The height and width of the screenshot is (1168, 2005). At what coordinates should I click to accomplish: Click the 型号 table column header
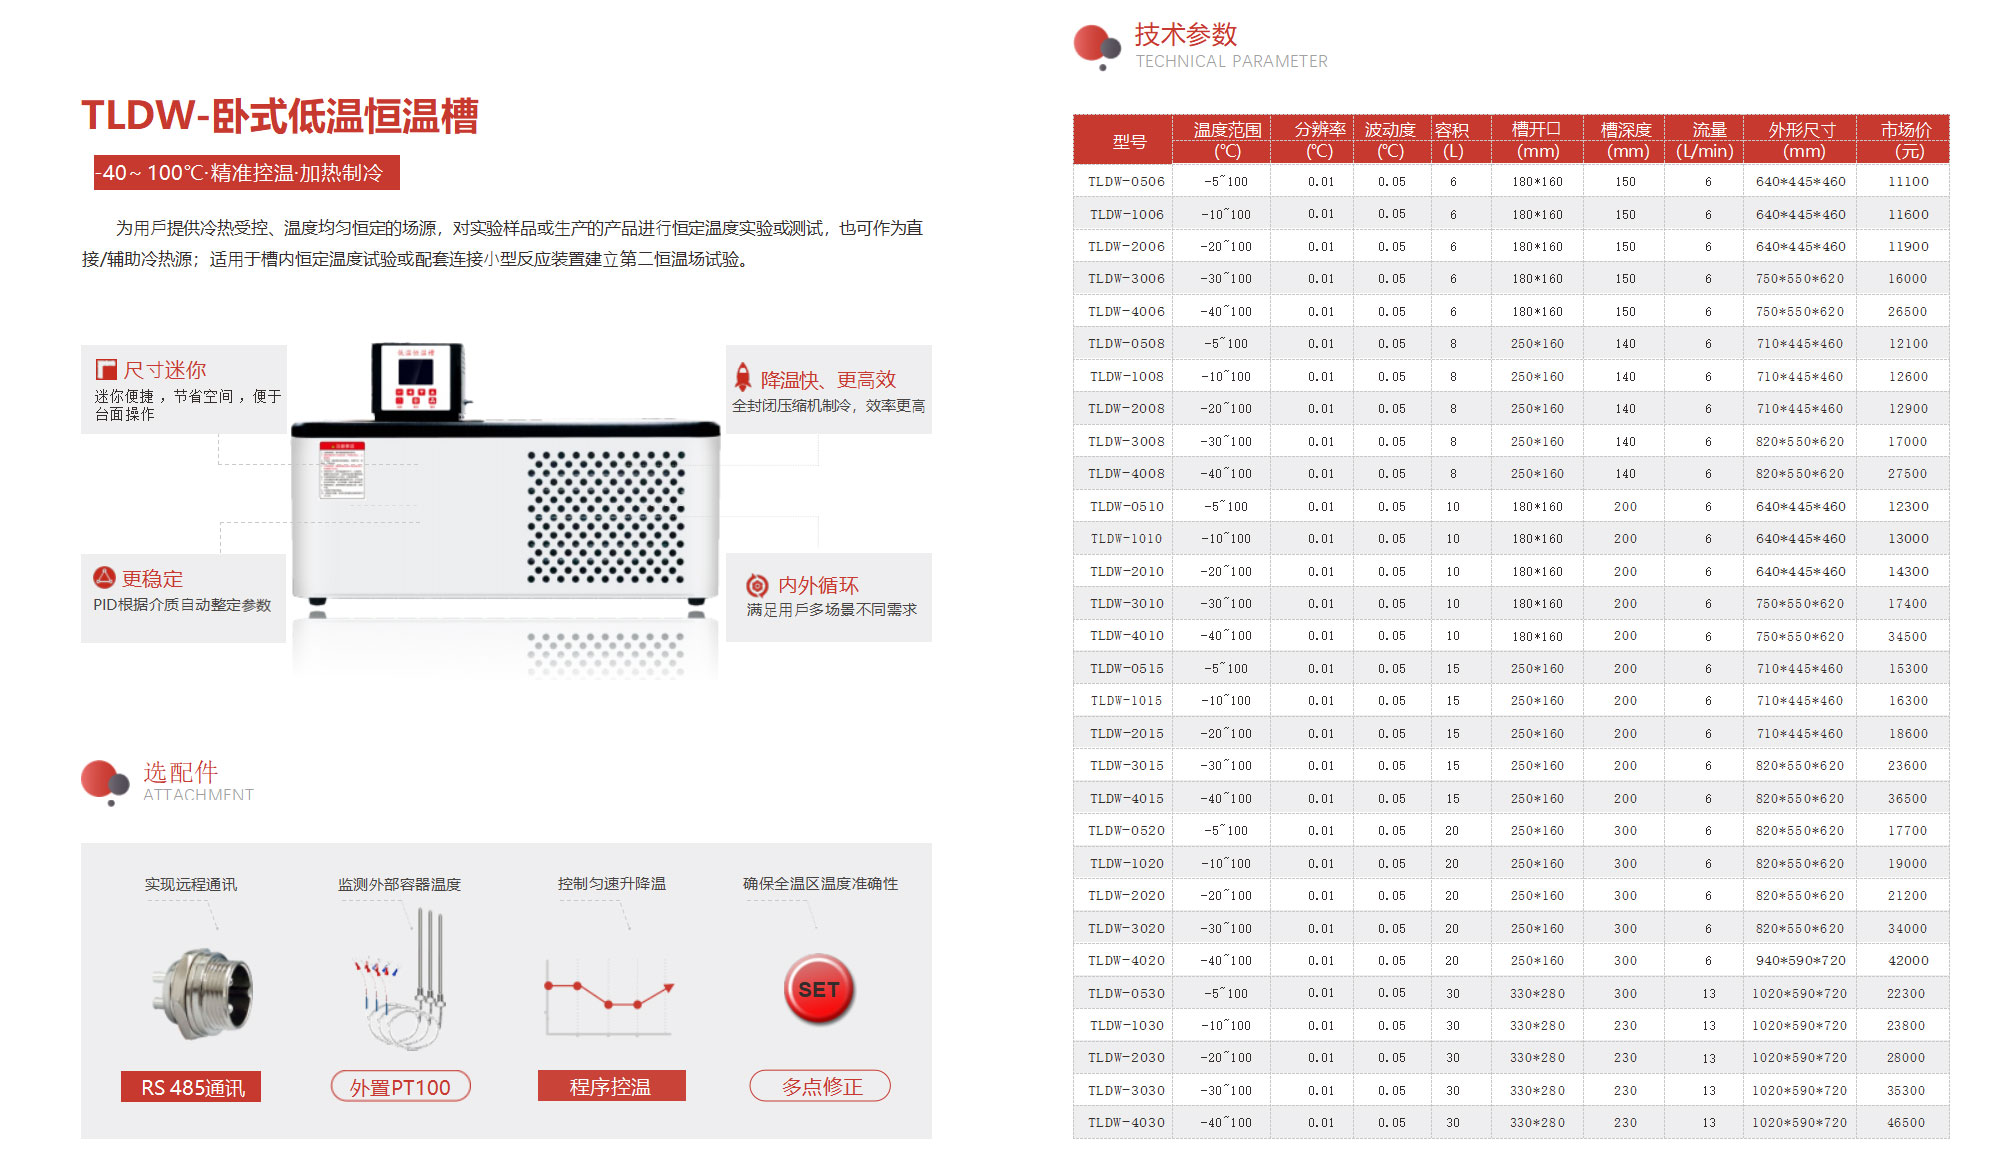1128,141
